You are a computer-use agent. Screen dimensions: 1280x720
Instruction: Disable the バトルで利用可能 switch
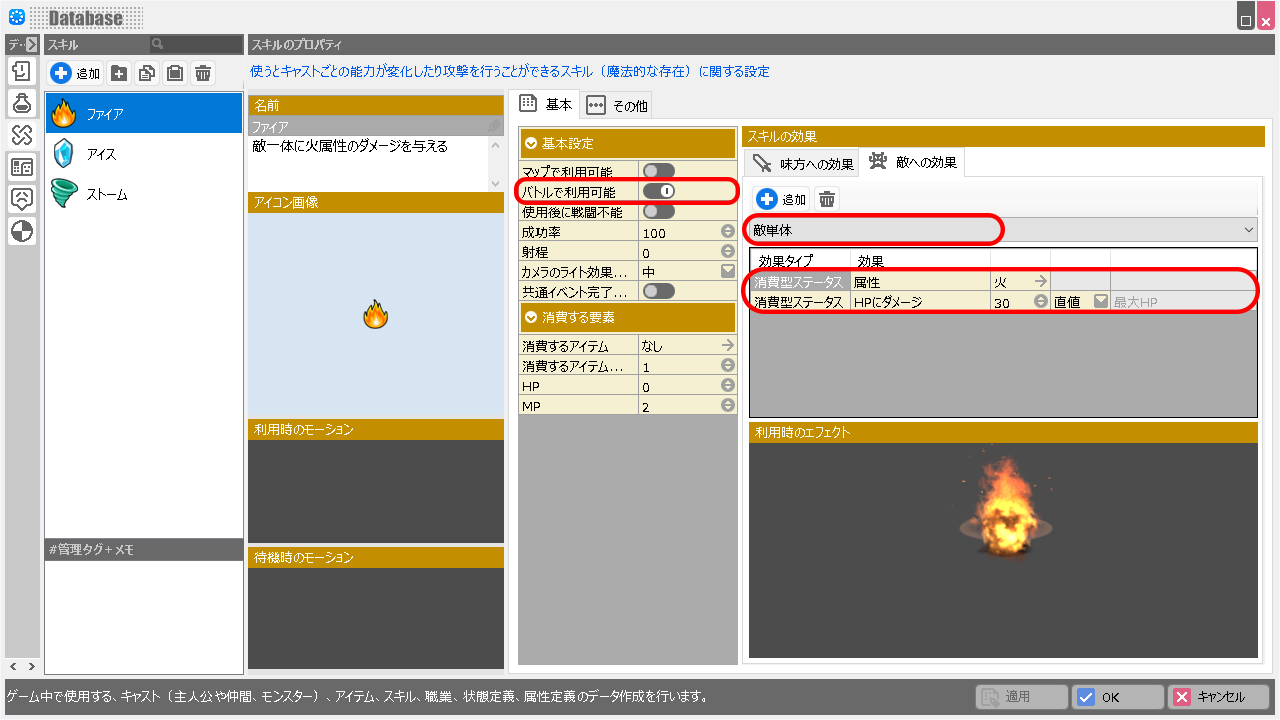659,191
